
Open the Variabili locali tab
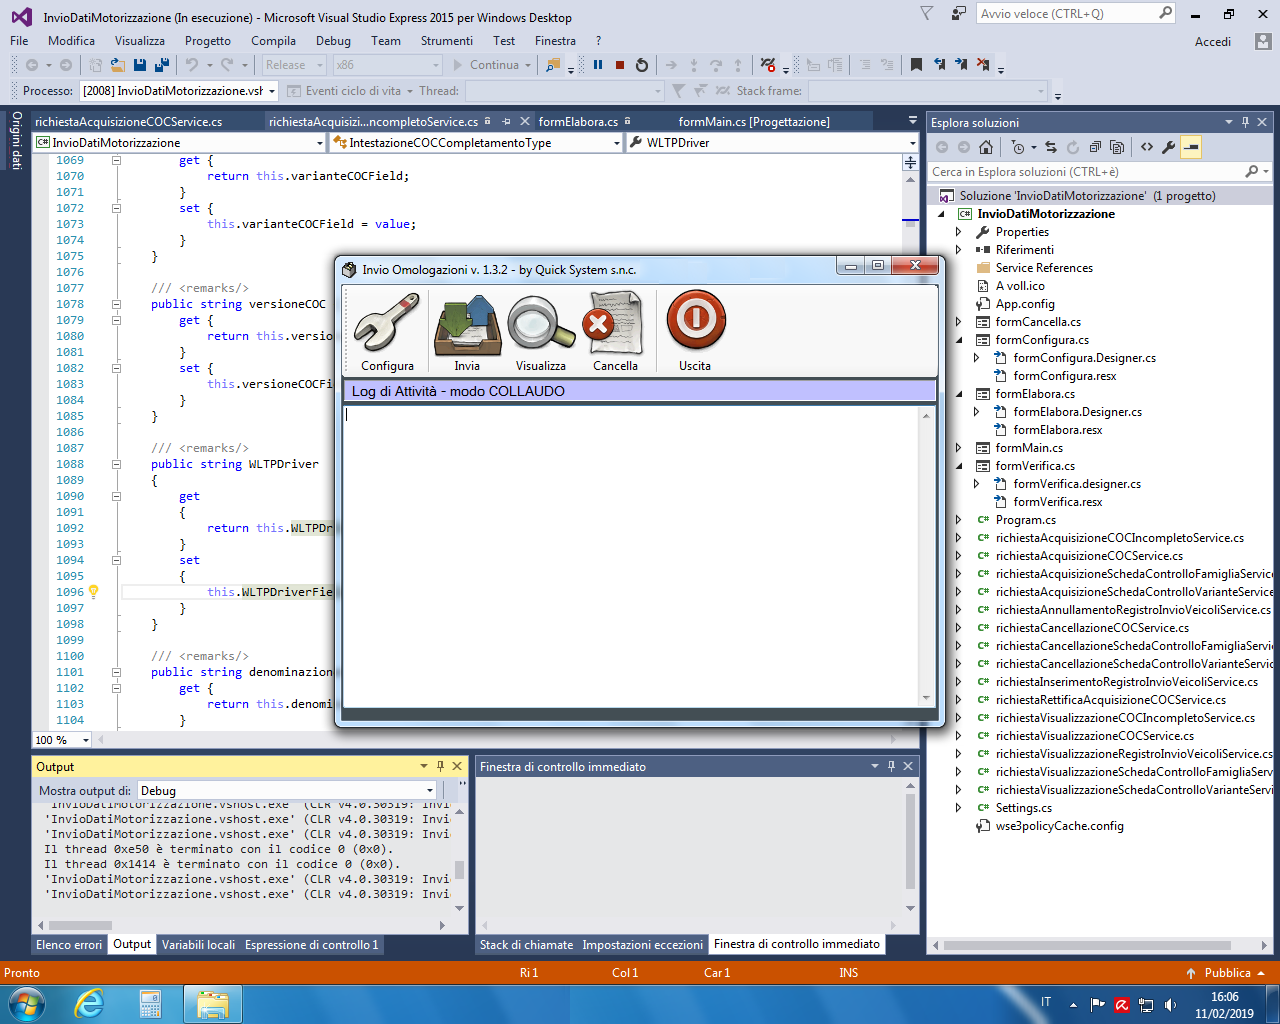point(198,944)
